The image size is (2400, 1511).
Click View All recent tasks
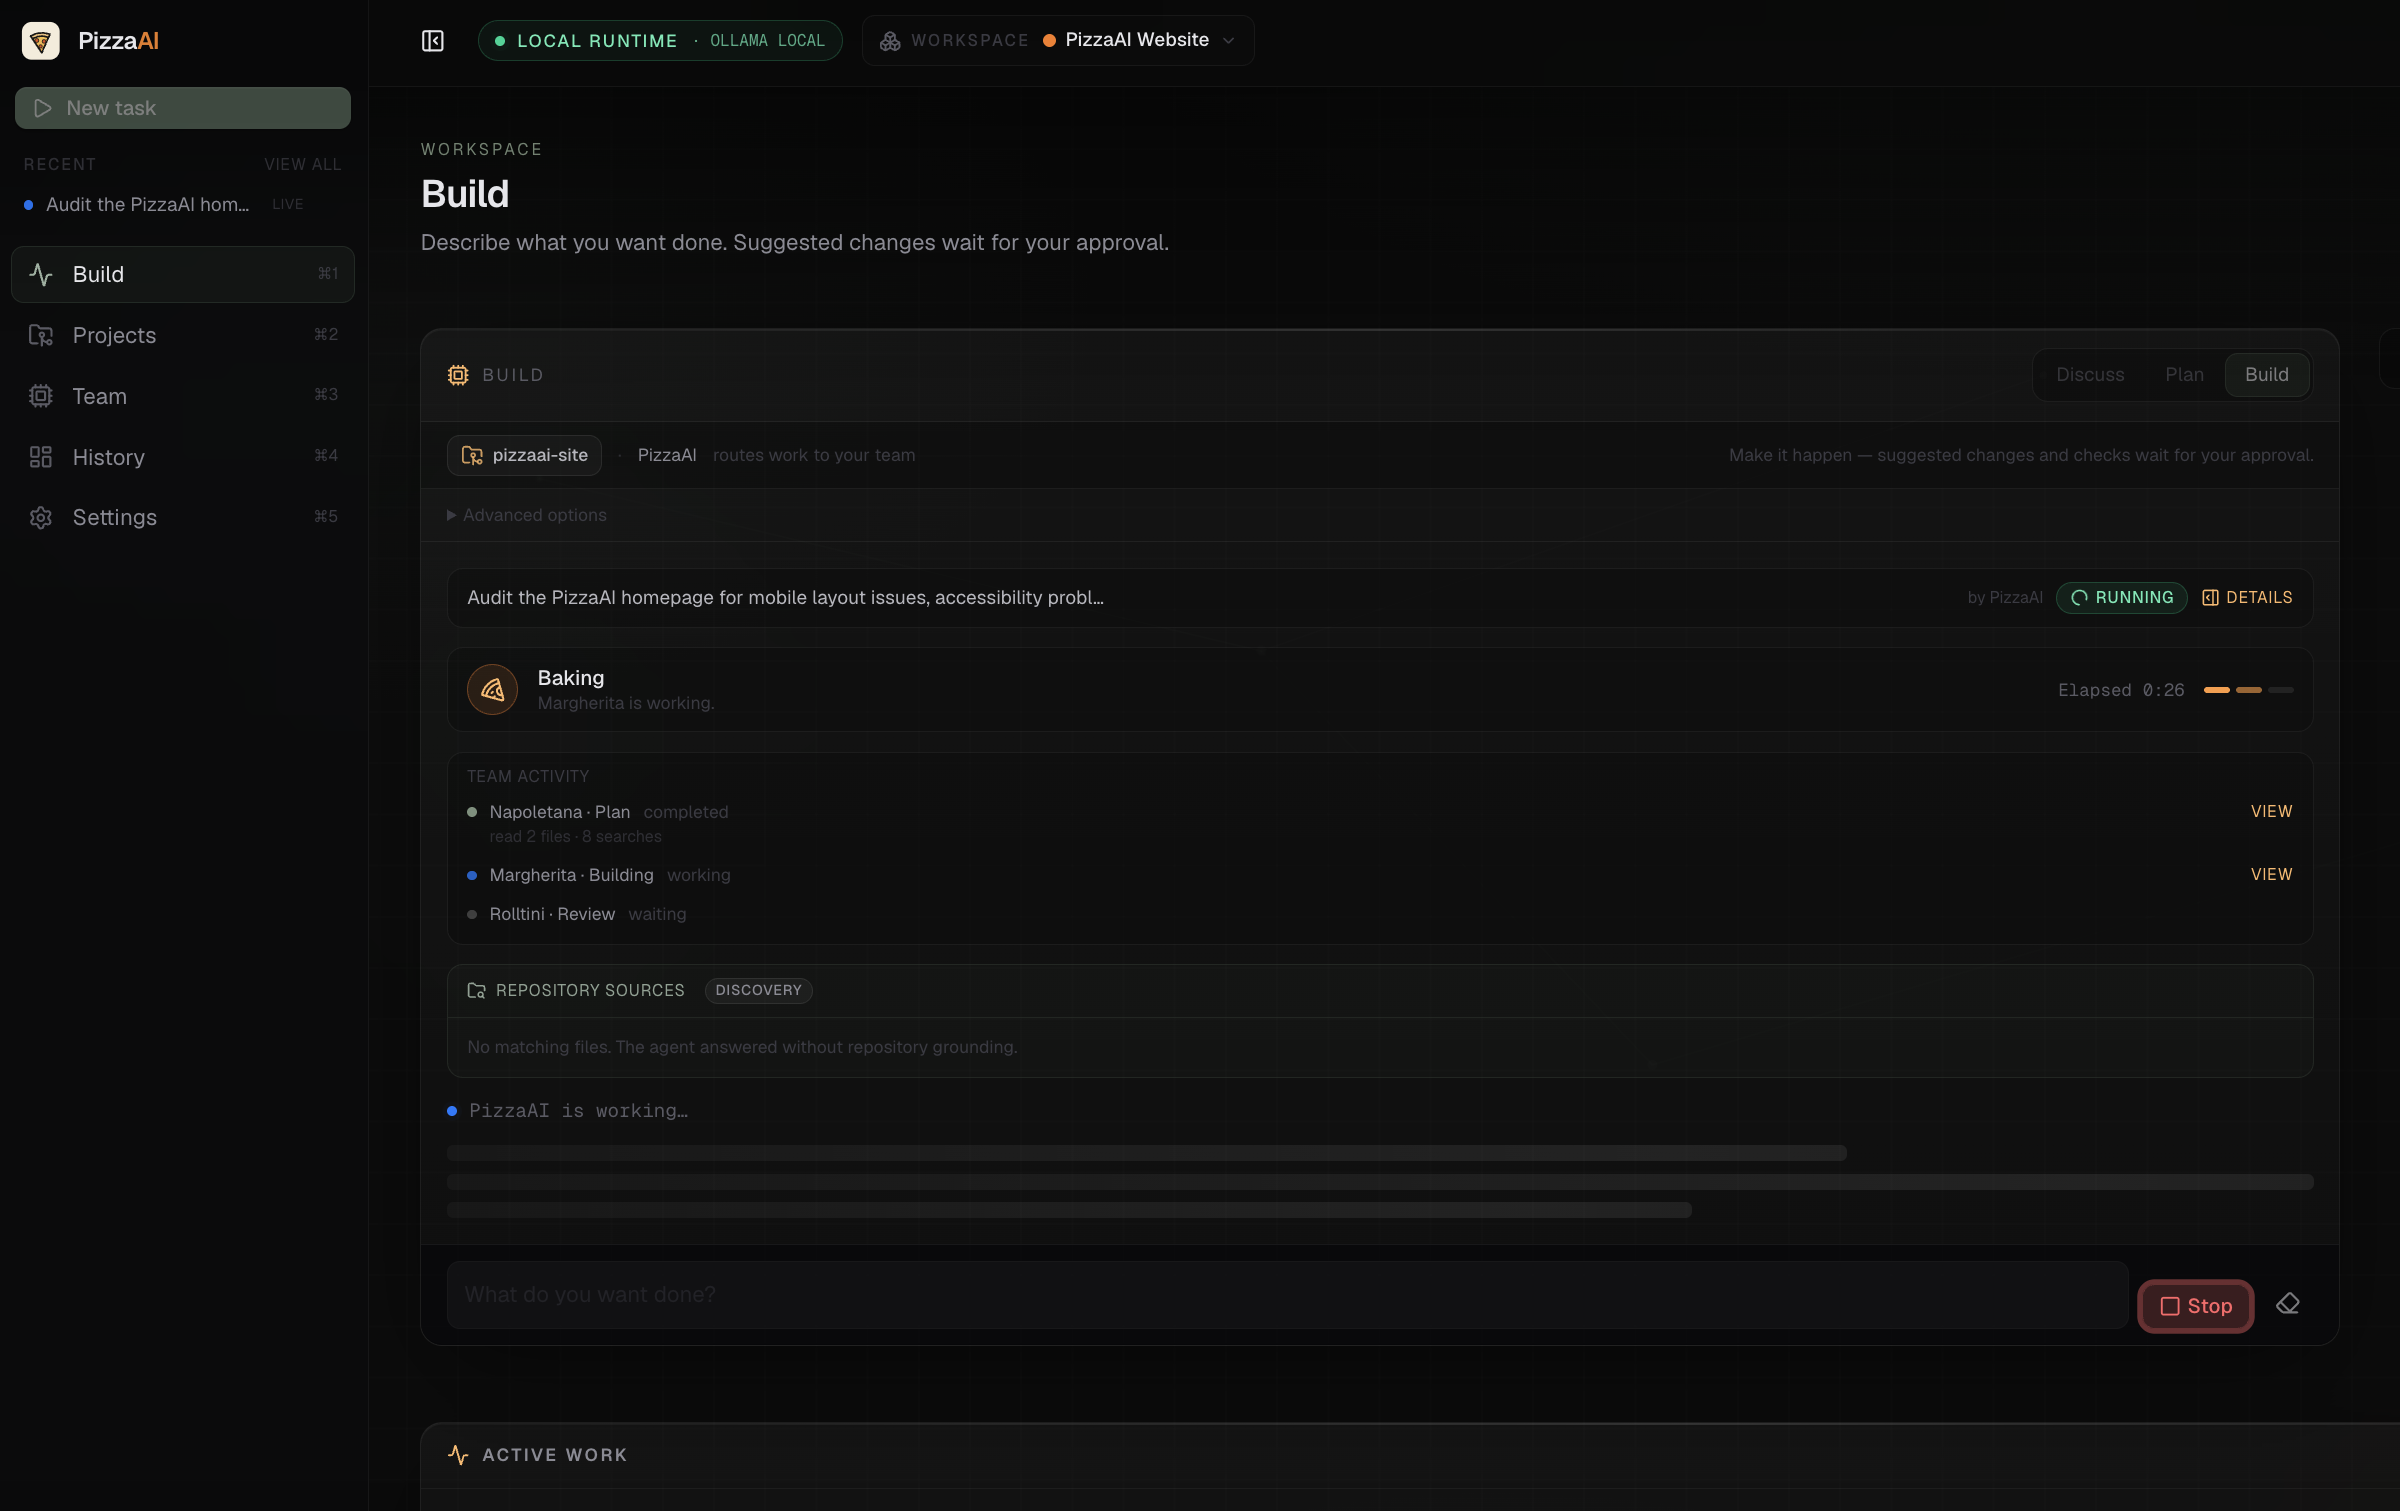pyautogui.click(x=302, y=165)
